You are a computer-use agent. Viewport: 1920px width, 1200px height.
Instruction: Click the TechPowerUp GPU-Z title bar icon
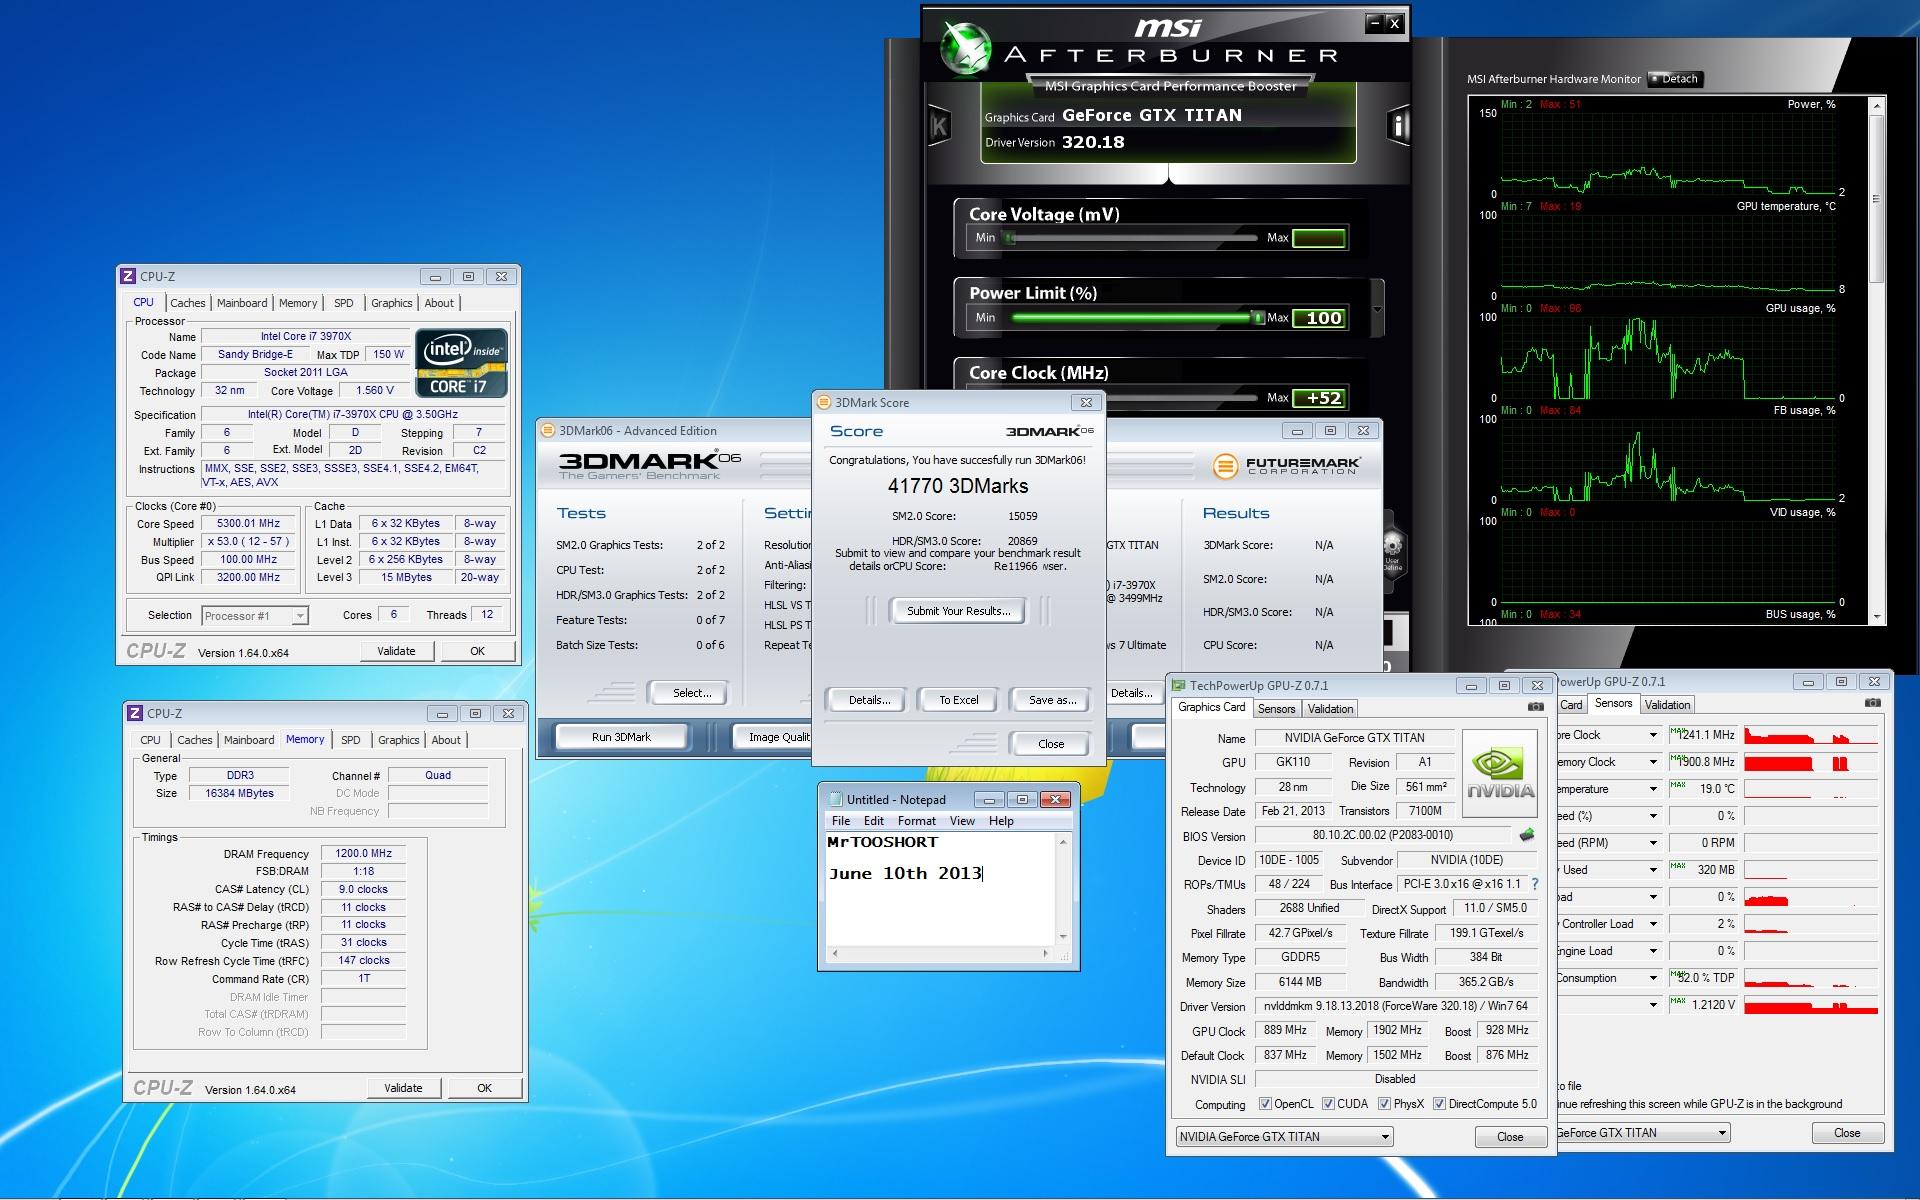1179,685
